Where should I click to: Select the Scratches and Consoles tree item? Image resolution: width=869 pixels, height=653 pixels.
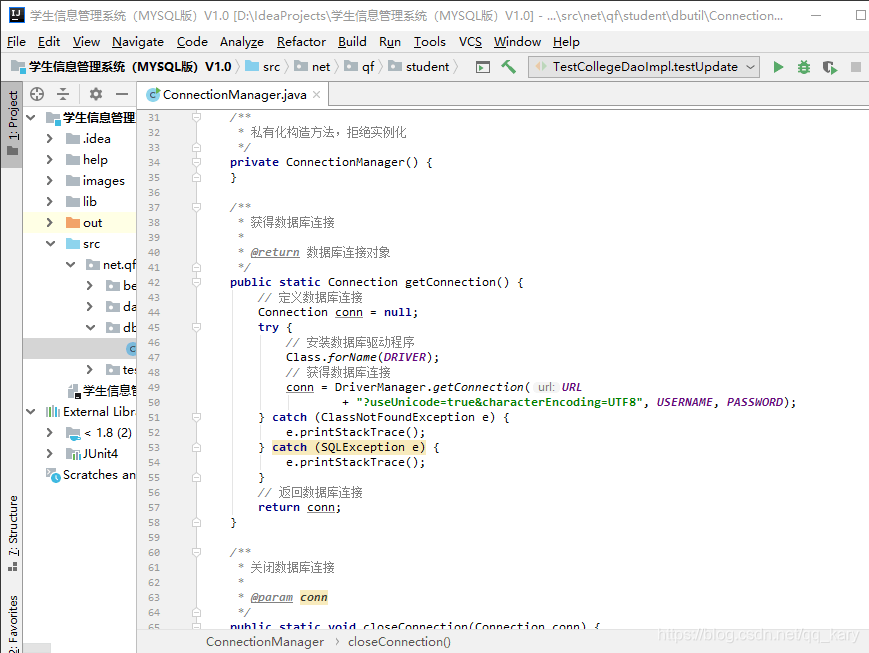(91, 475)
